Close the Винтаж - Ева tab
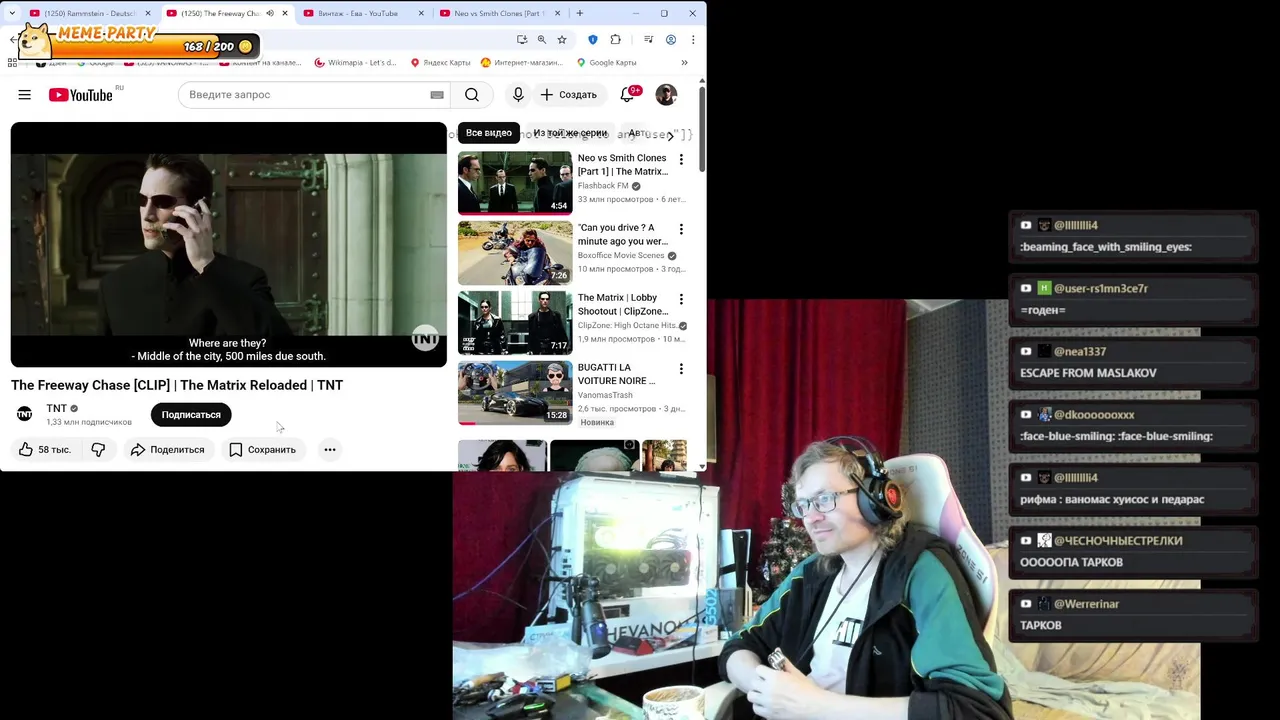1280x720 pixels. click(421, 13)
